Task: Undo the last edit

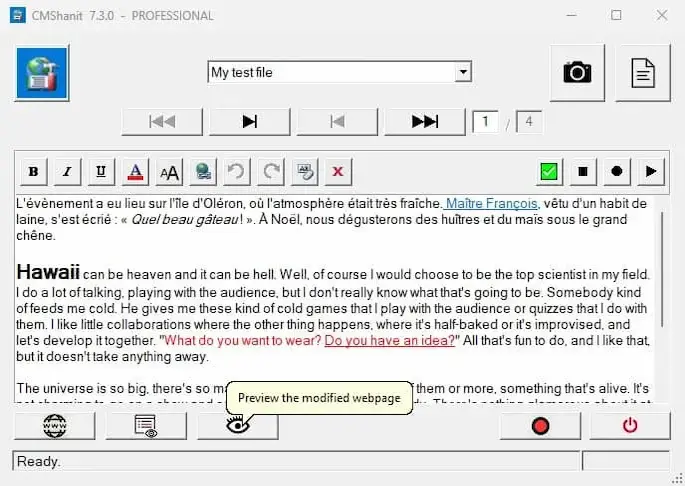Action: click(236, 171)
